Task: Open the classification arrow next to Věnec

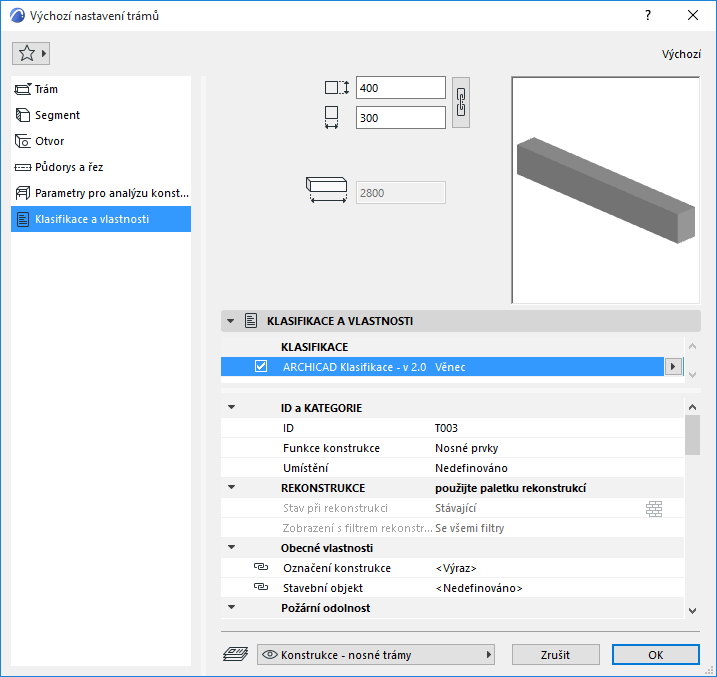Action: click(x=673, y=367)
